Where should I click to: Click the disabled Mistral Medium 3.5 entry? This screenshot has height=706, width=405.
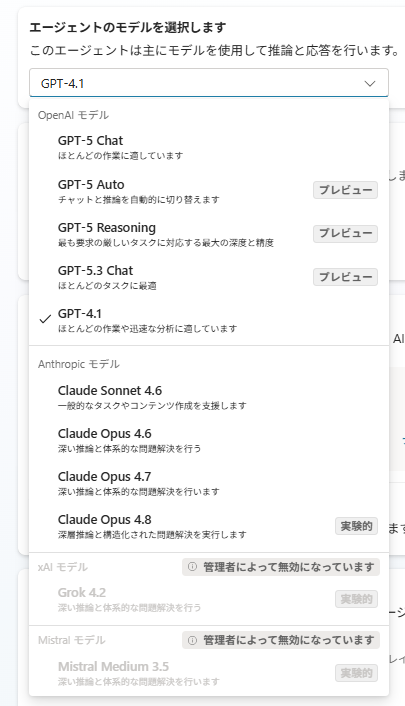pos(209,673)
